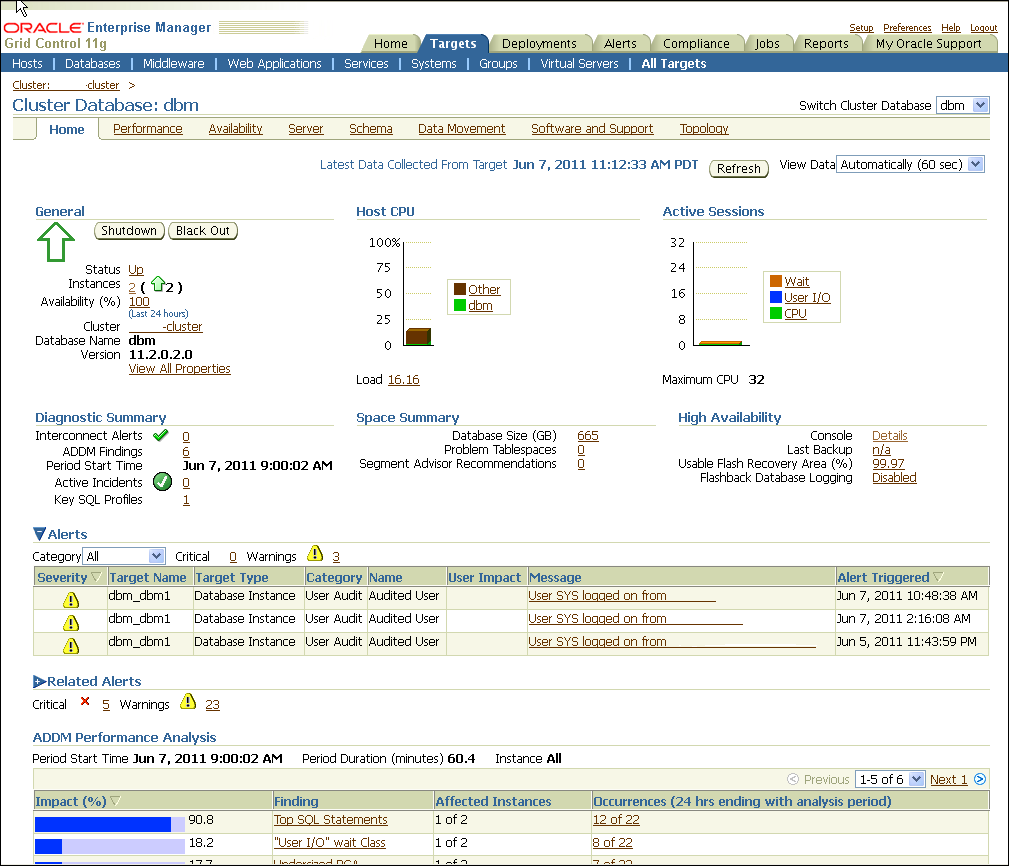Switch to the Performance tab
This screenshot has width=1009, height=866.
[147, 129]
